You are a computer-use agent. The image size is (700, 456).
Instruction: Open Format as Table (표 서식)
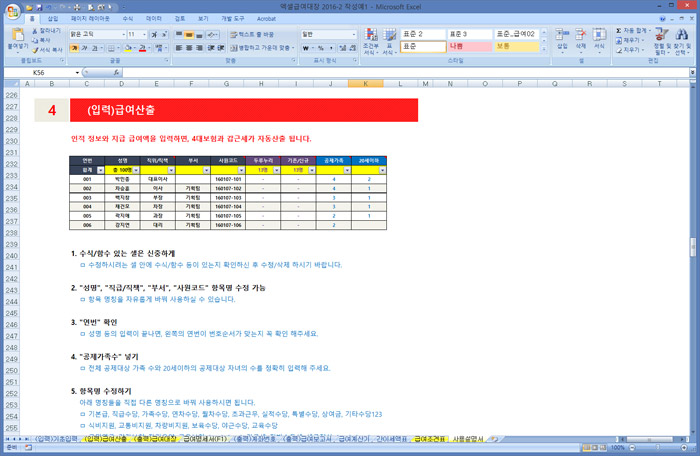[x=389, y=41]
